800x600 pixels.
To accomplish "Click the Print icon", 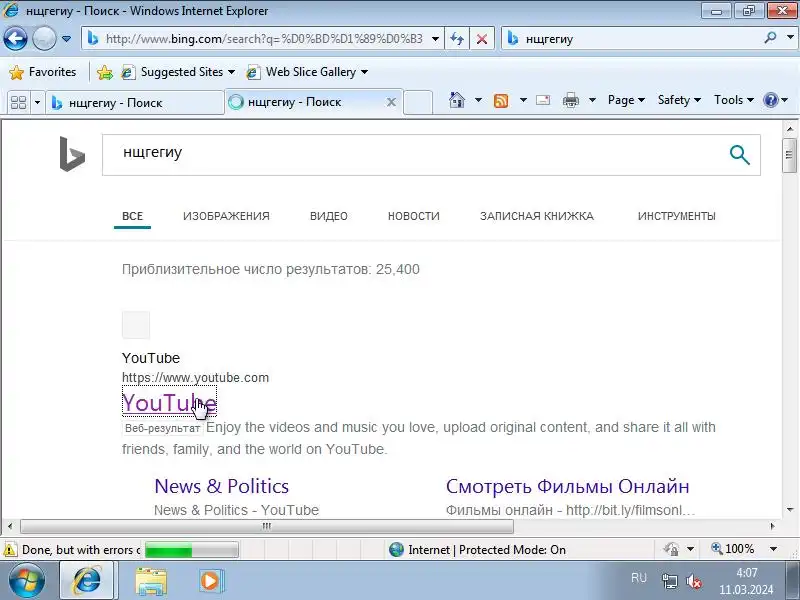I will point(570,100).
